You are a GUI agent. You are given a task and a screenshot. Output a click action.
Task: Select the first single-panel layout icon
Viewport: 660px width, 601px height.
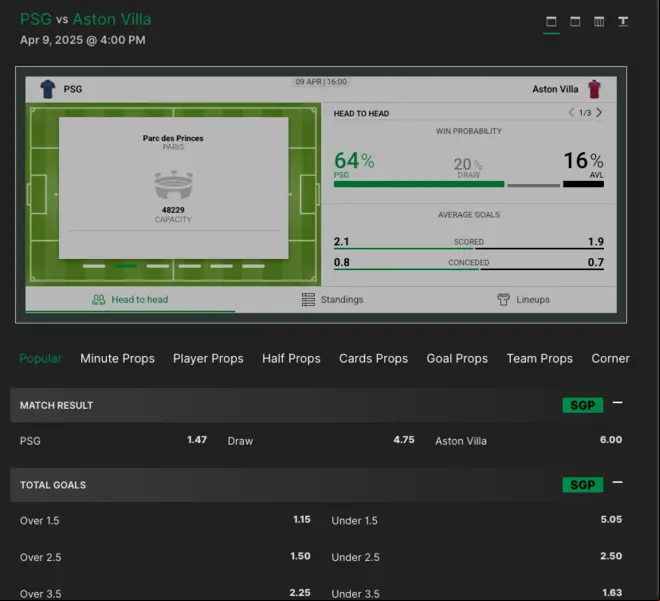(x=551, y=21)
